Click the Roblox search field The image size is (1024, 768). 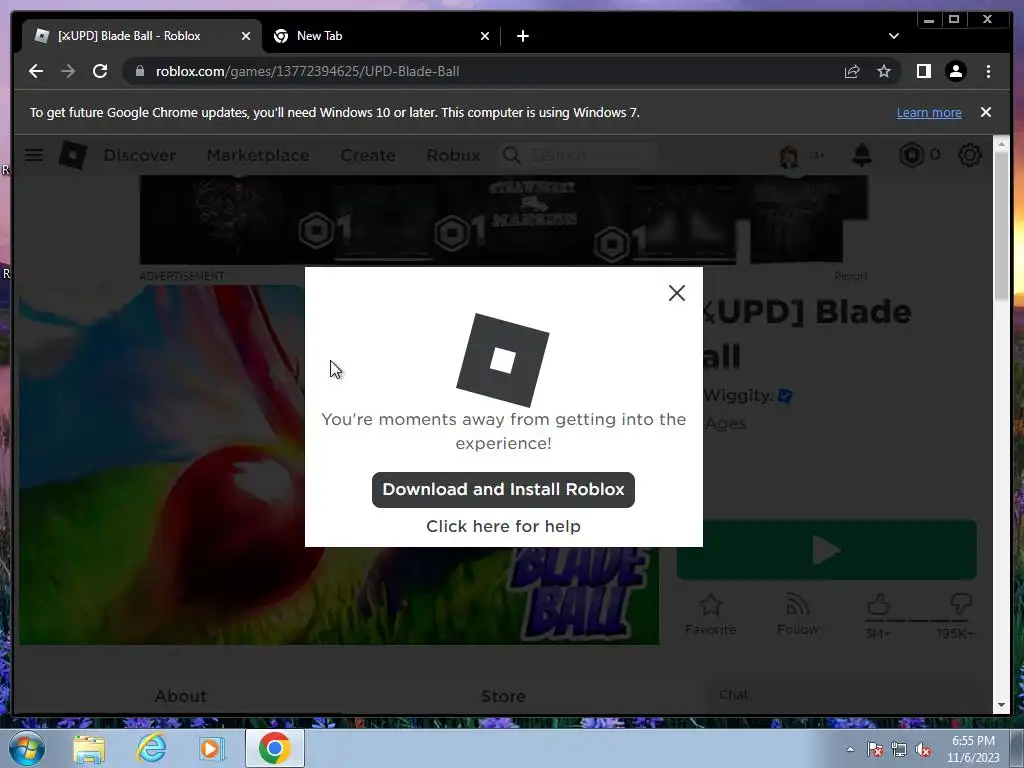point(578,155)
